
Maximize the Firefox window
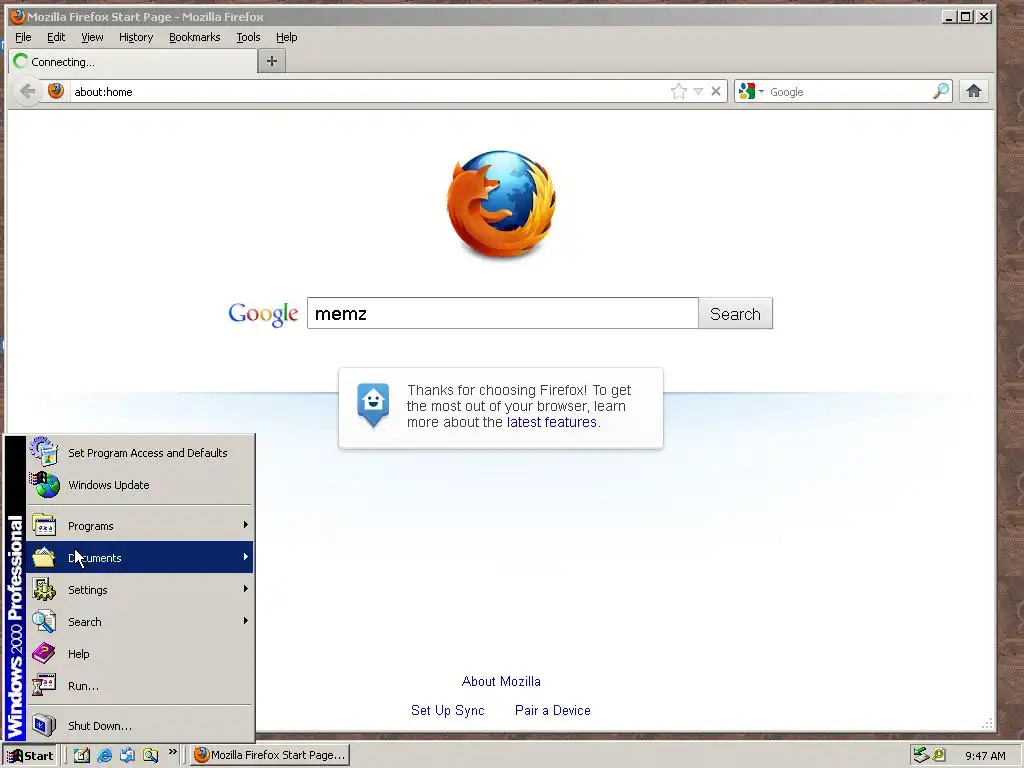(x=966, y=16)
